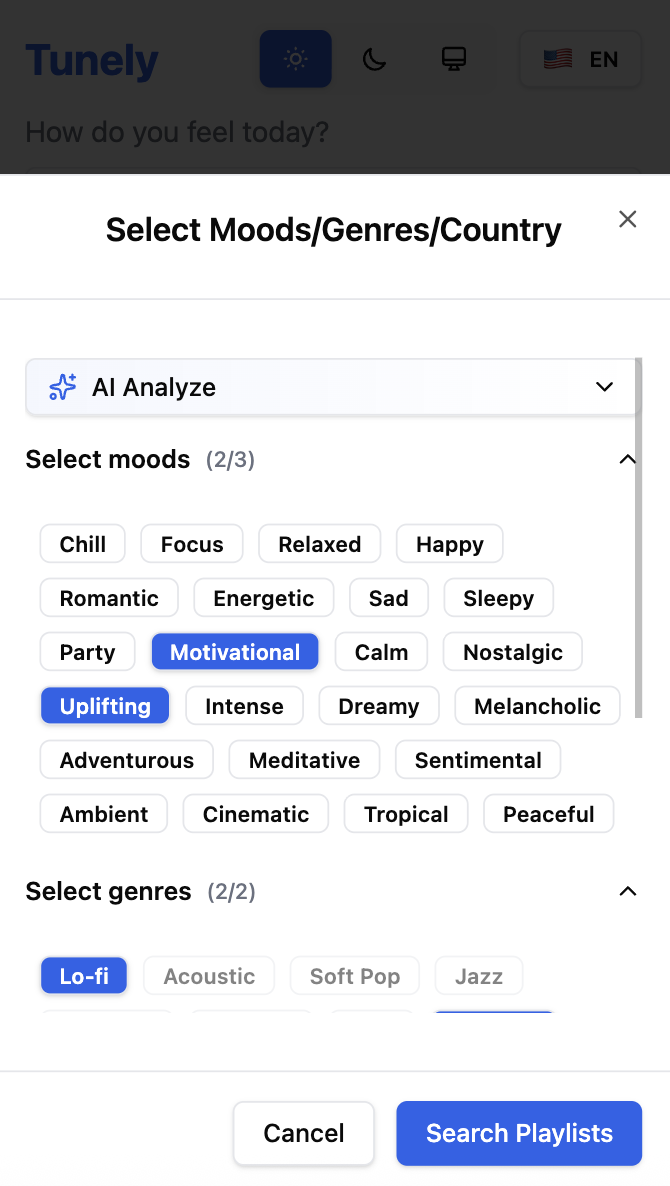Deselect the Uplifting mood chip
The width and height of the screenshot is (670, 1186).
click(x=105, y=706)
